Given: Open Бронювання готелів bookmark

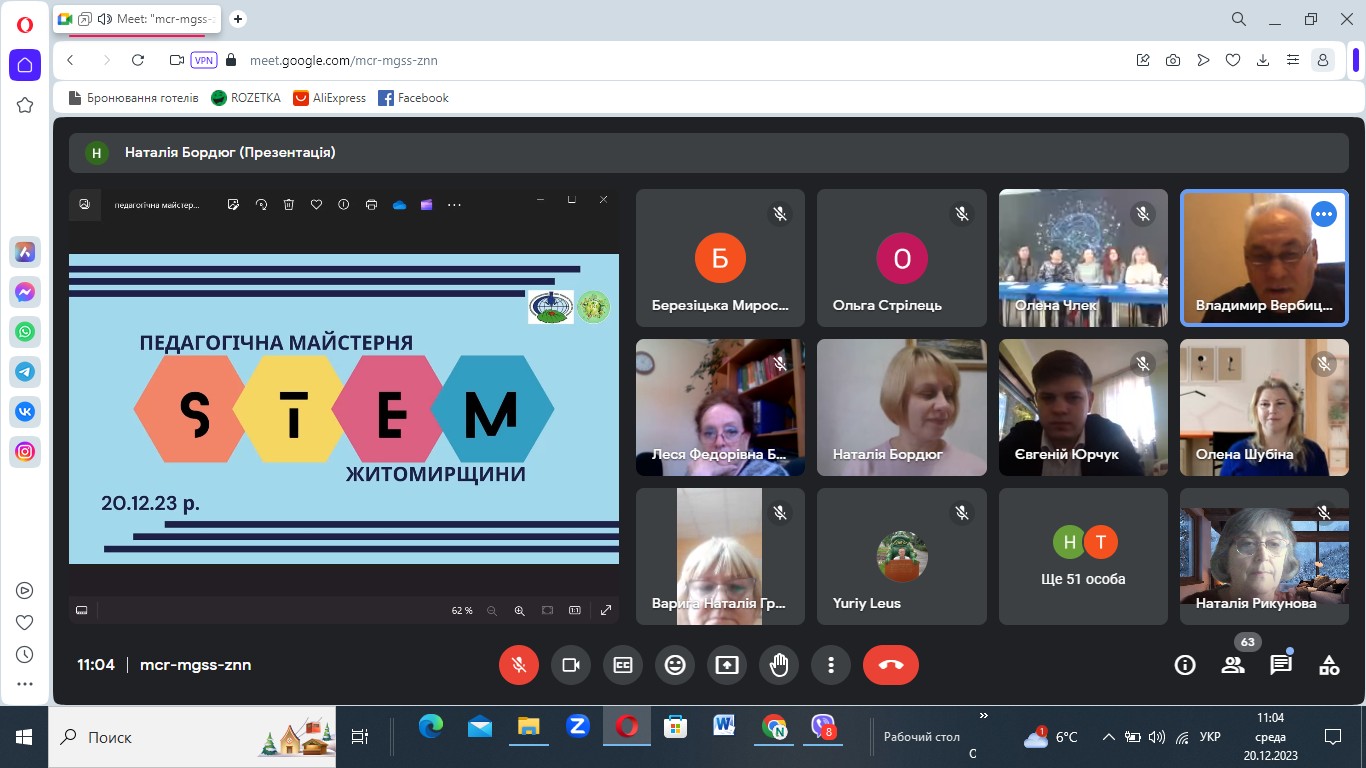Looking at the screenshot, I should click(x=133, y=98).
